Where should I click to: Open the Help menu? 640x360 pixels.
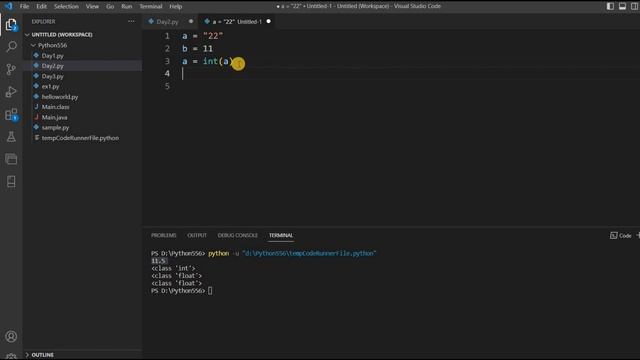[x=176, y=7]
